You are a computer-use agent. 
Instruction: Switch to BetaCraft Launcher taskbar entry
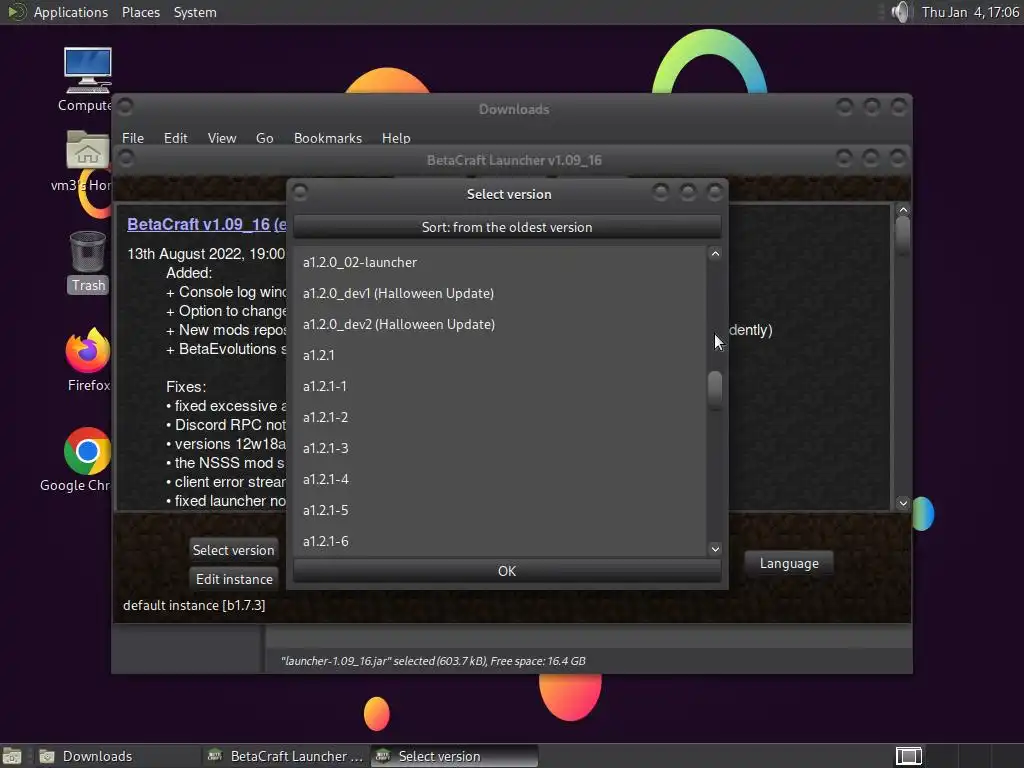pyautogui.click(x=286, y=756)
